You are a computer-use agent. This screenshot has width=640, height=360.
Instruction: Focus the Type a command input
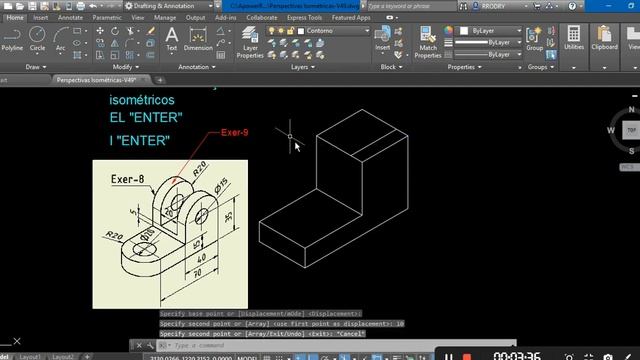337,345
